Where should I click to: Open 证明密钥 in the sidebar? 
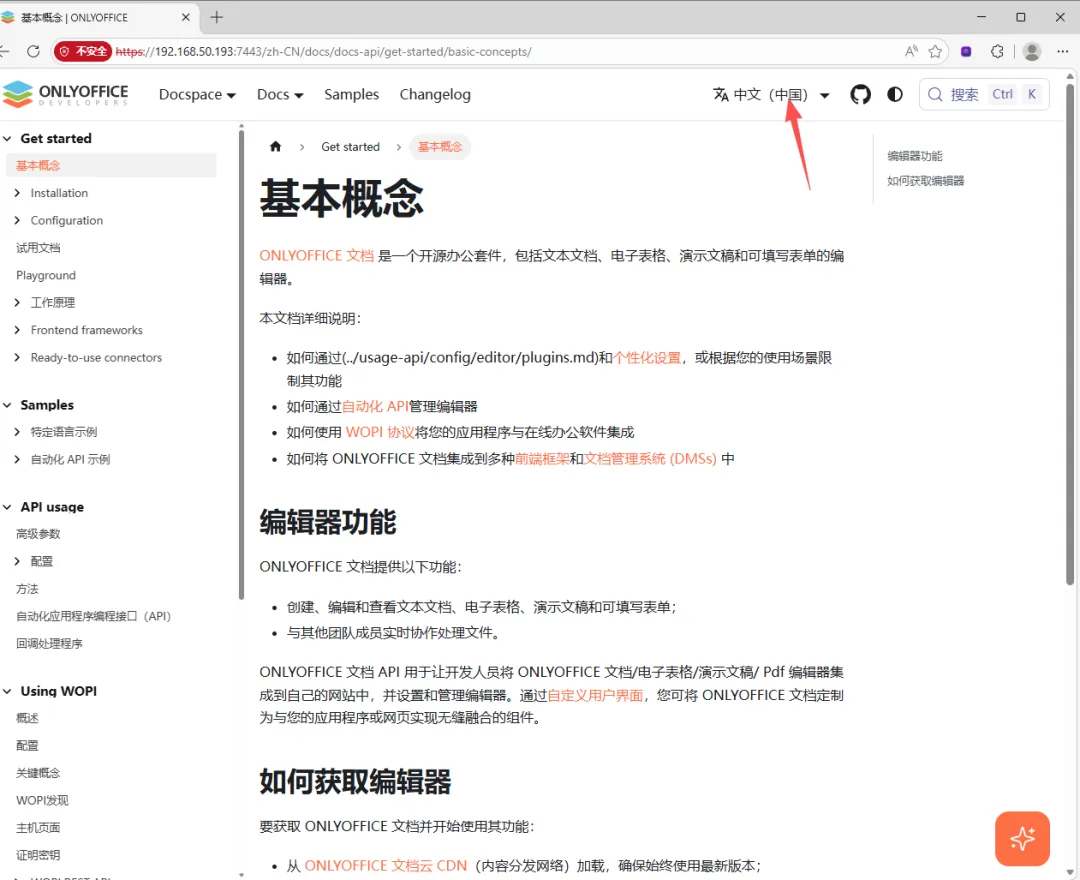coord(39,855)
